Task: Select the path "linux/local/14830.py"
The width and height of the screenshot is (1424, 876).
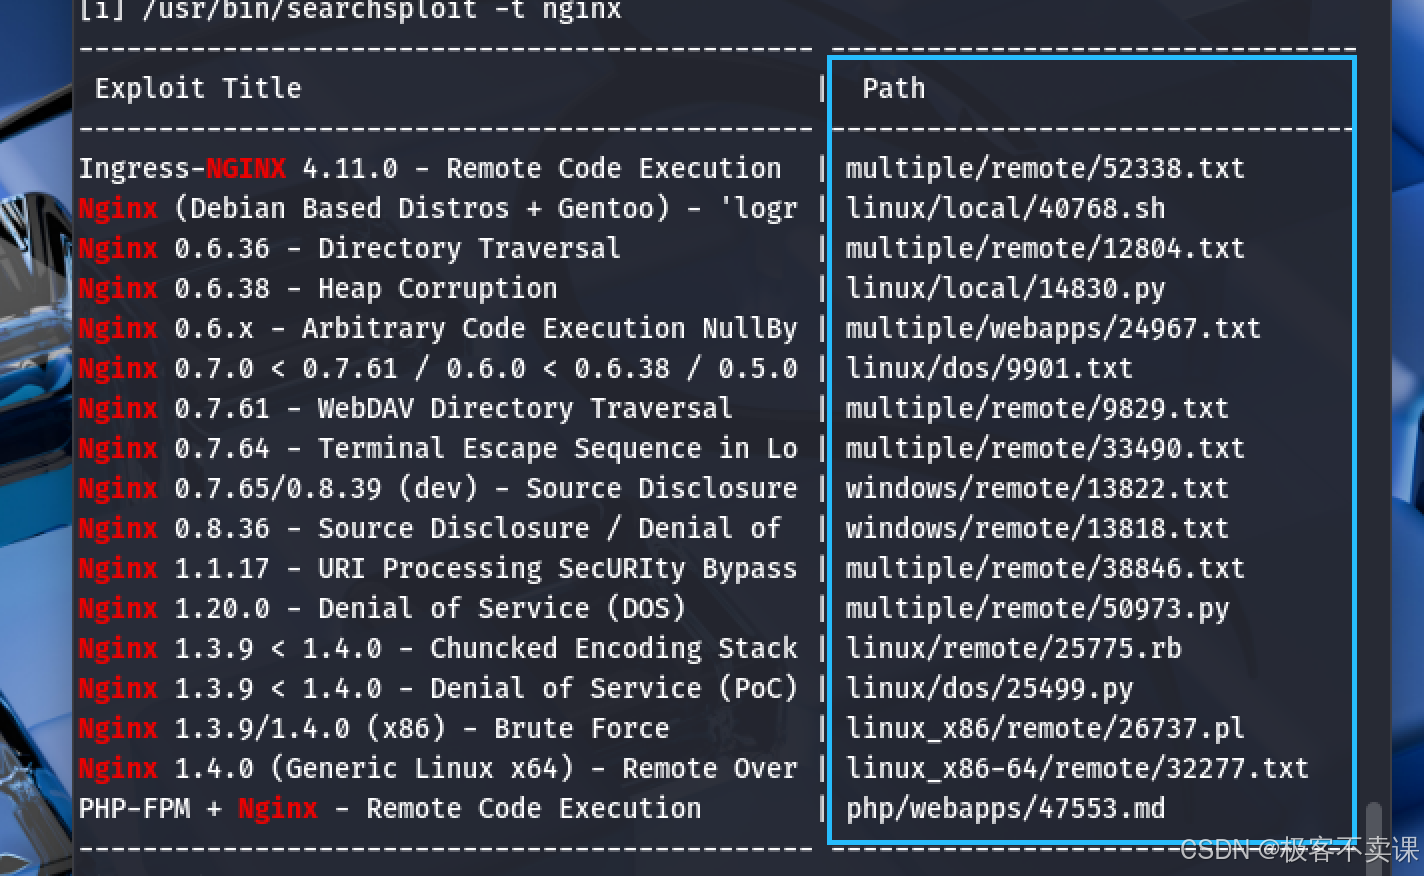Action: pos(1005,288)
